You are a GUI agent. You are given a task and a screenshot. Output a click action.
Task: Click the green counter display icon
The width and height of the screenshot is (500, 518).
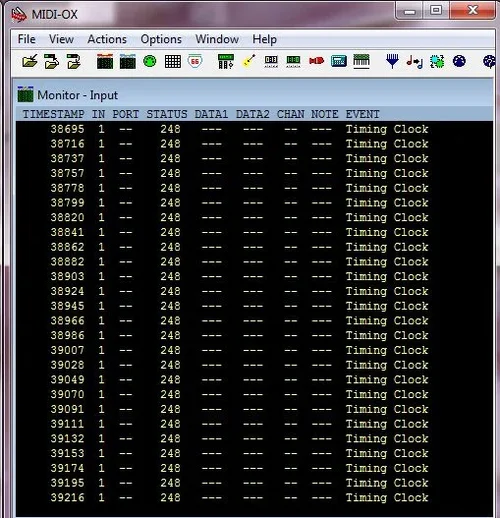coord(293,61)
